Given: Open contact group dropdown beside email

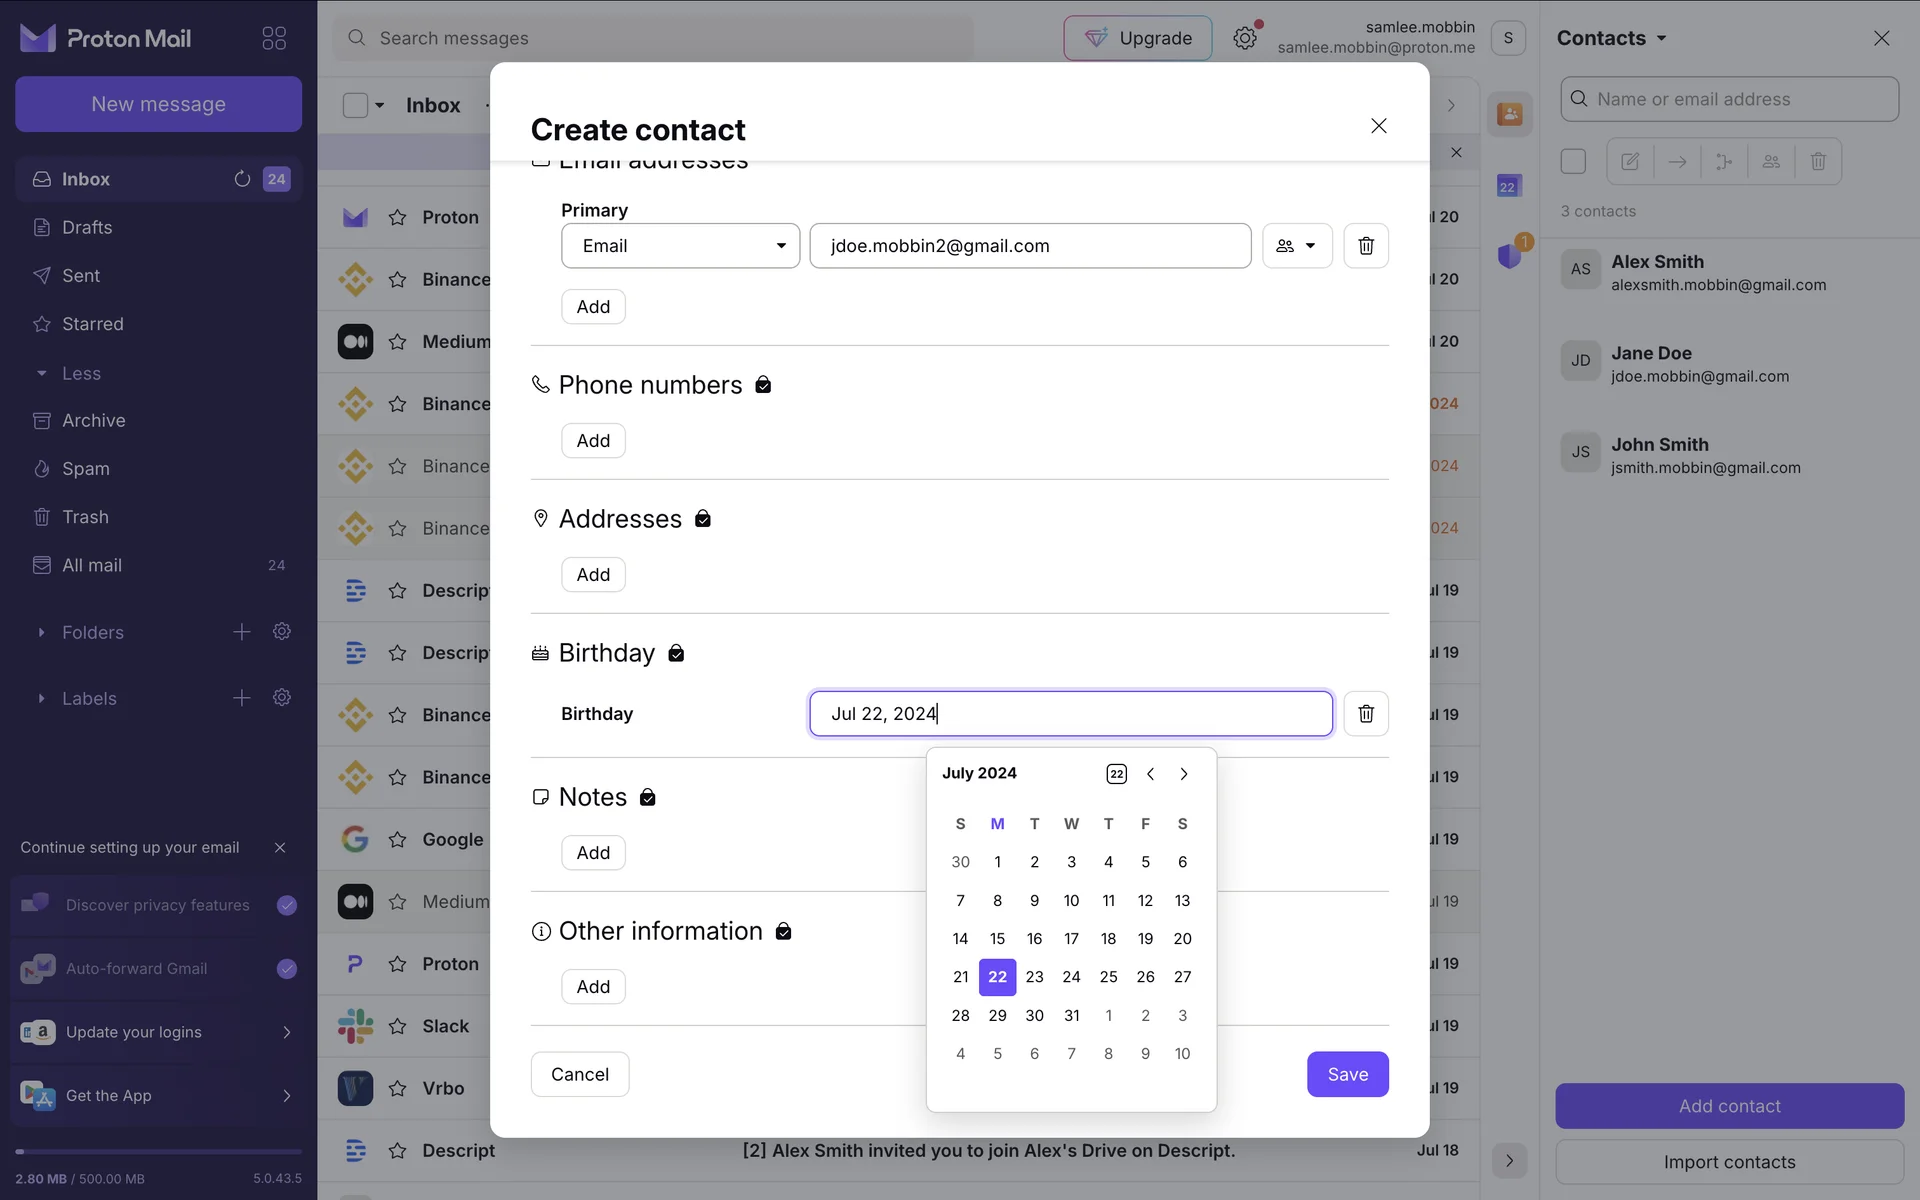Looking at the screenshot, I should point(1297,246).
